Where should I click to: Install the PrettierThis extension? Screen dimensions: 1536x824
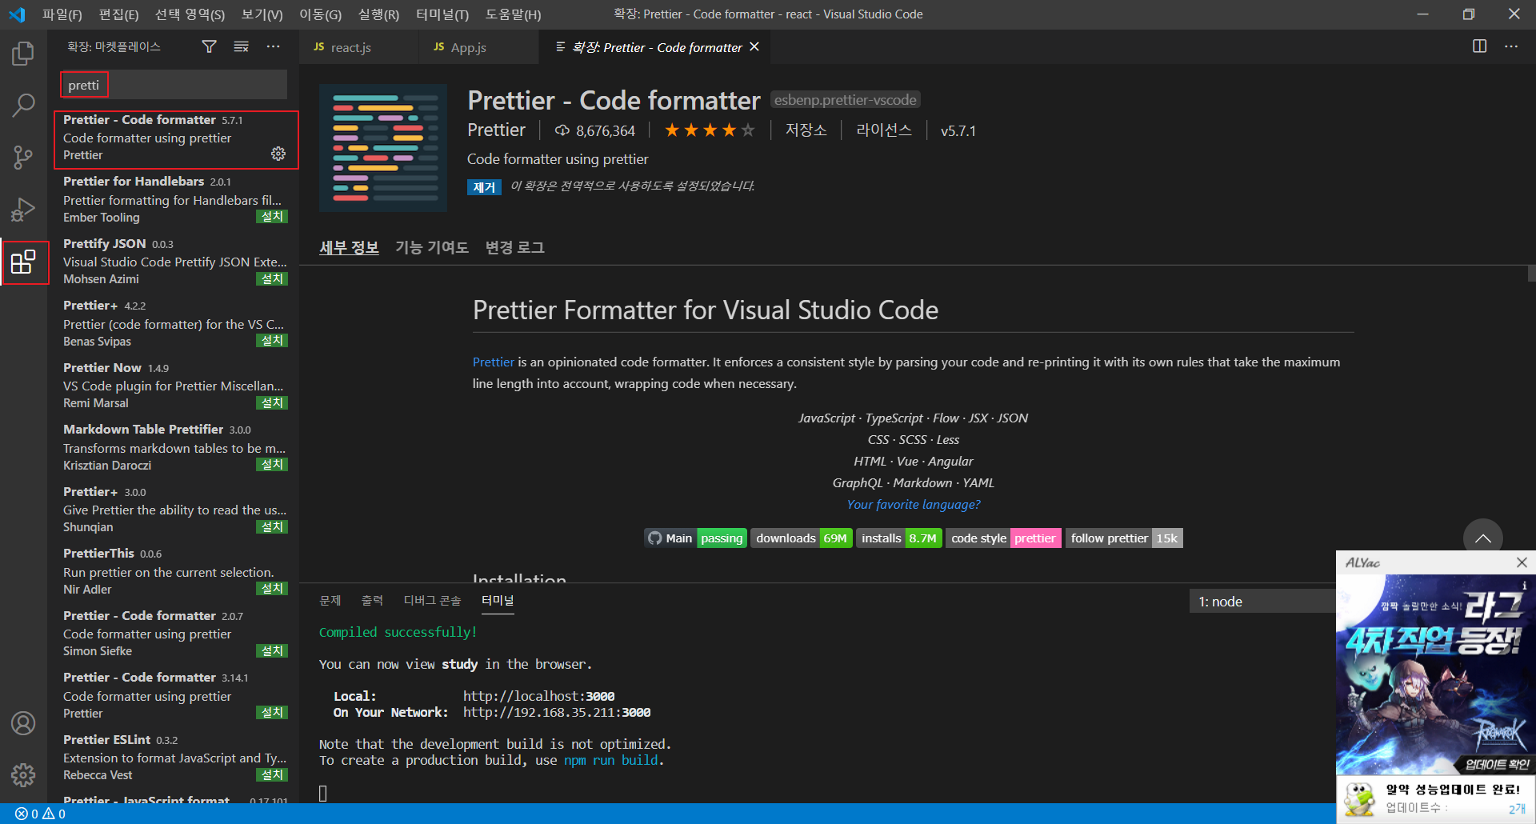coord(272,589)
